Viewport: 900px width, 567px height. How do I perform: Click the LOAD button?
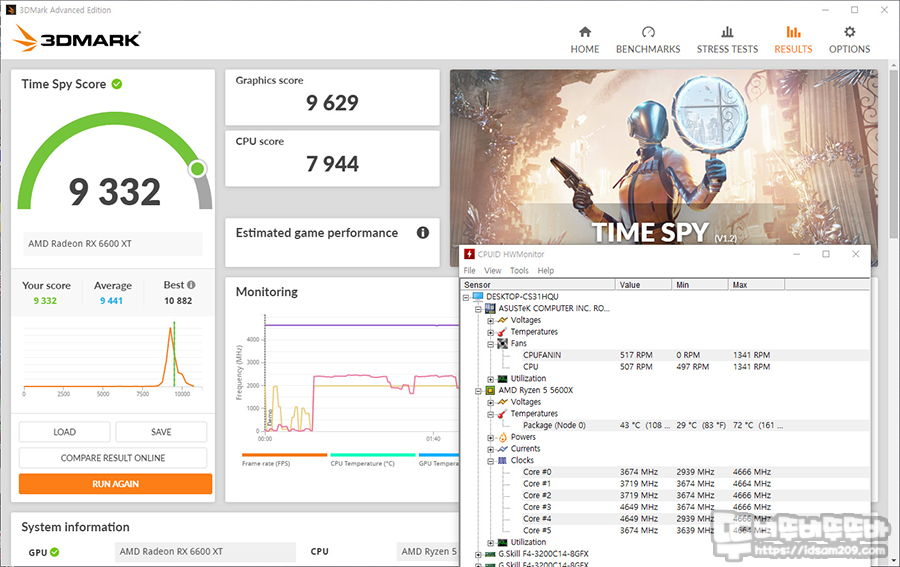(x=64, y=432)
